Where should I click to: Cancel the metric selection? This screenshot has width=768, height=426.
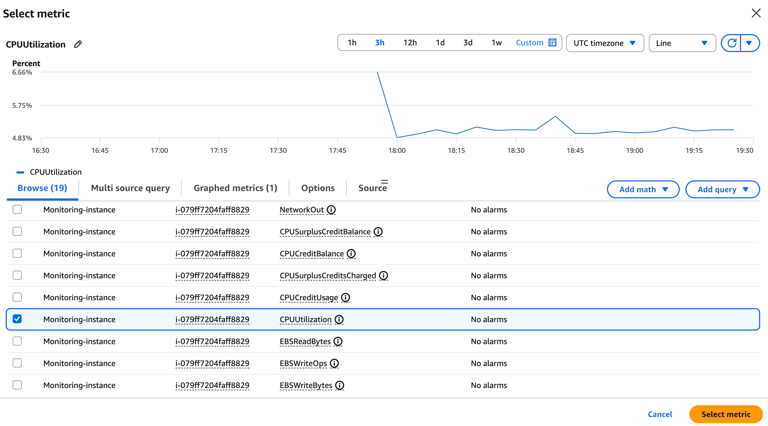tap(660, 414)
